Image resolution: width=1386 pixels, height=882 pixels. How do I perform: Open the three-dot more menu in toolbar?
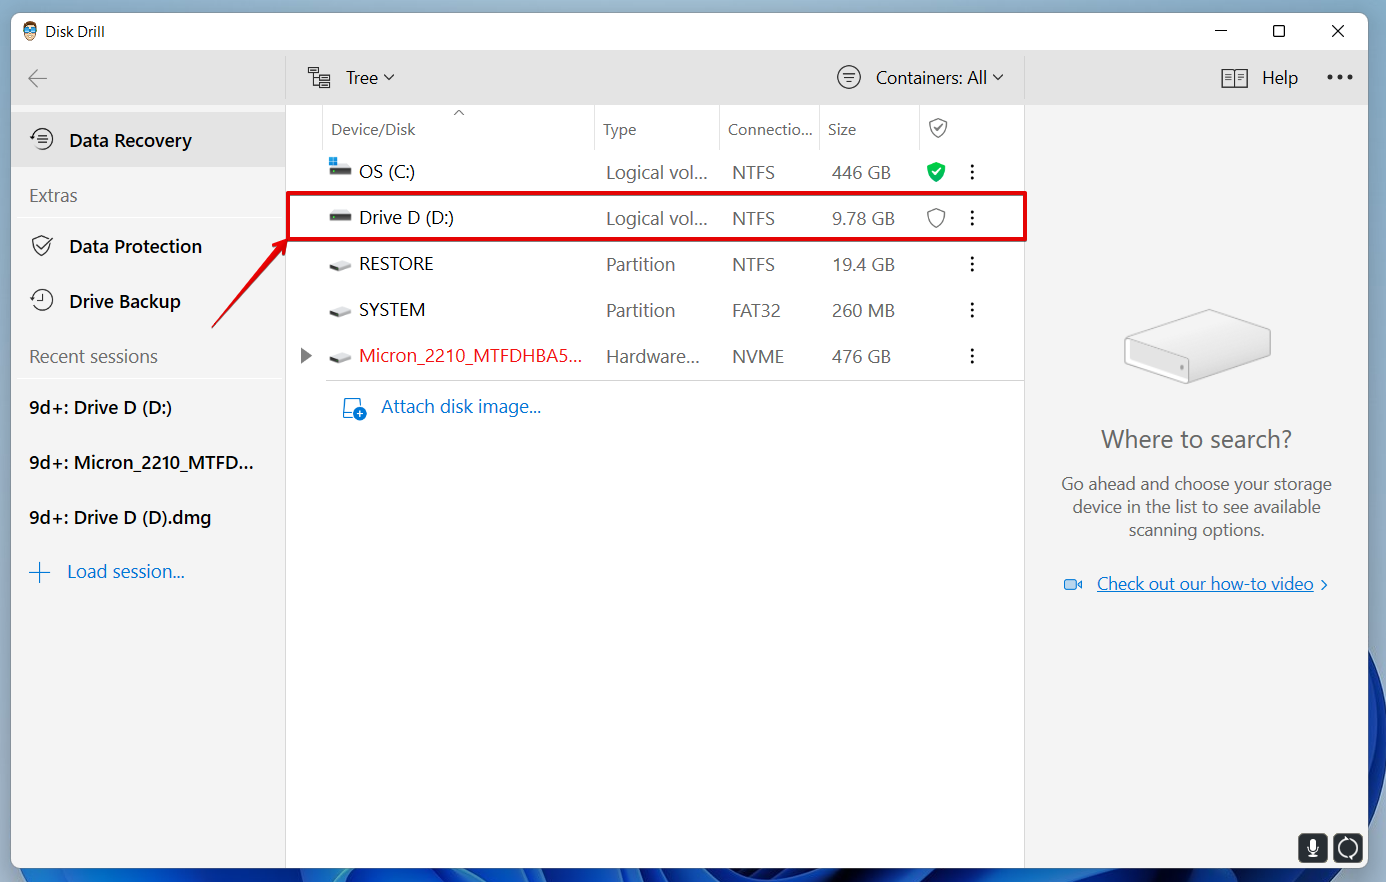1340,78
